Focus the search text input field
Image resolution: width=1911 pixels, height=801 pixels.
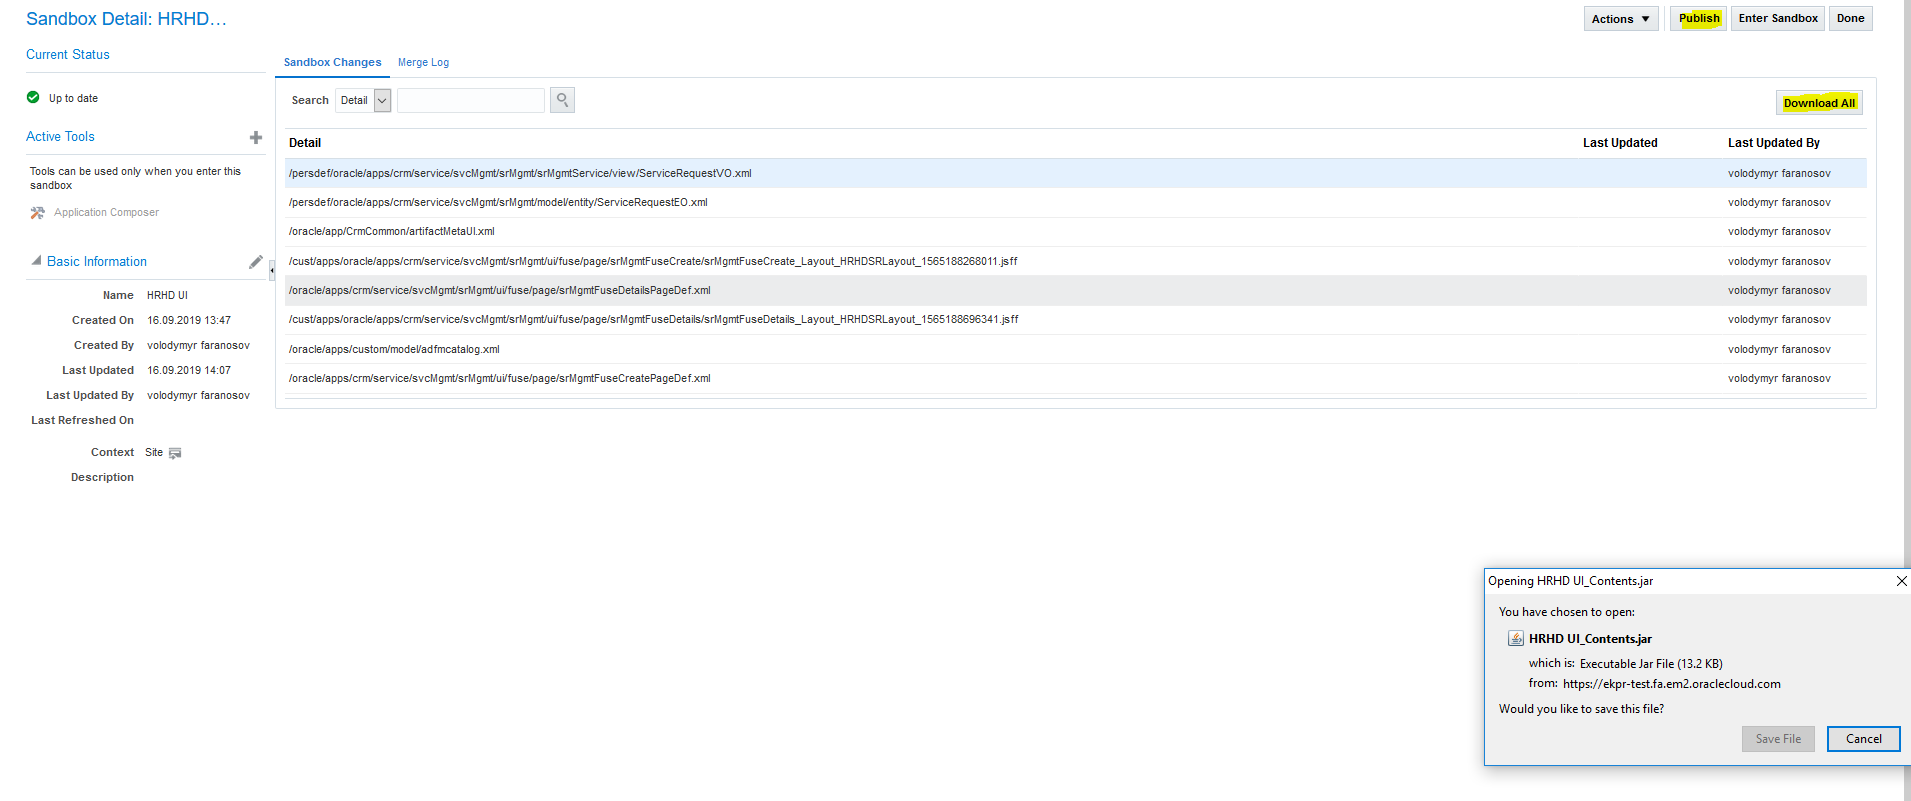pos(470,100)
